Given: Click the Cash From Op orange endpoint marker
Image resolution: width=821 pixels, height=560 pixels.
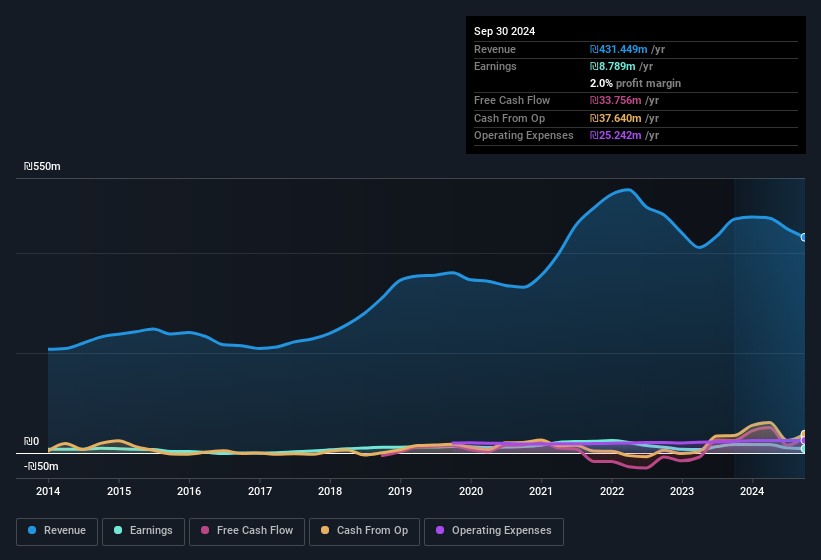Looking at the screenshot, I should tap(804, 434).
